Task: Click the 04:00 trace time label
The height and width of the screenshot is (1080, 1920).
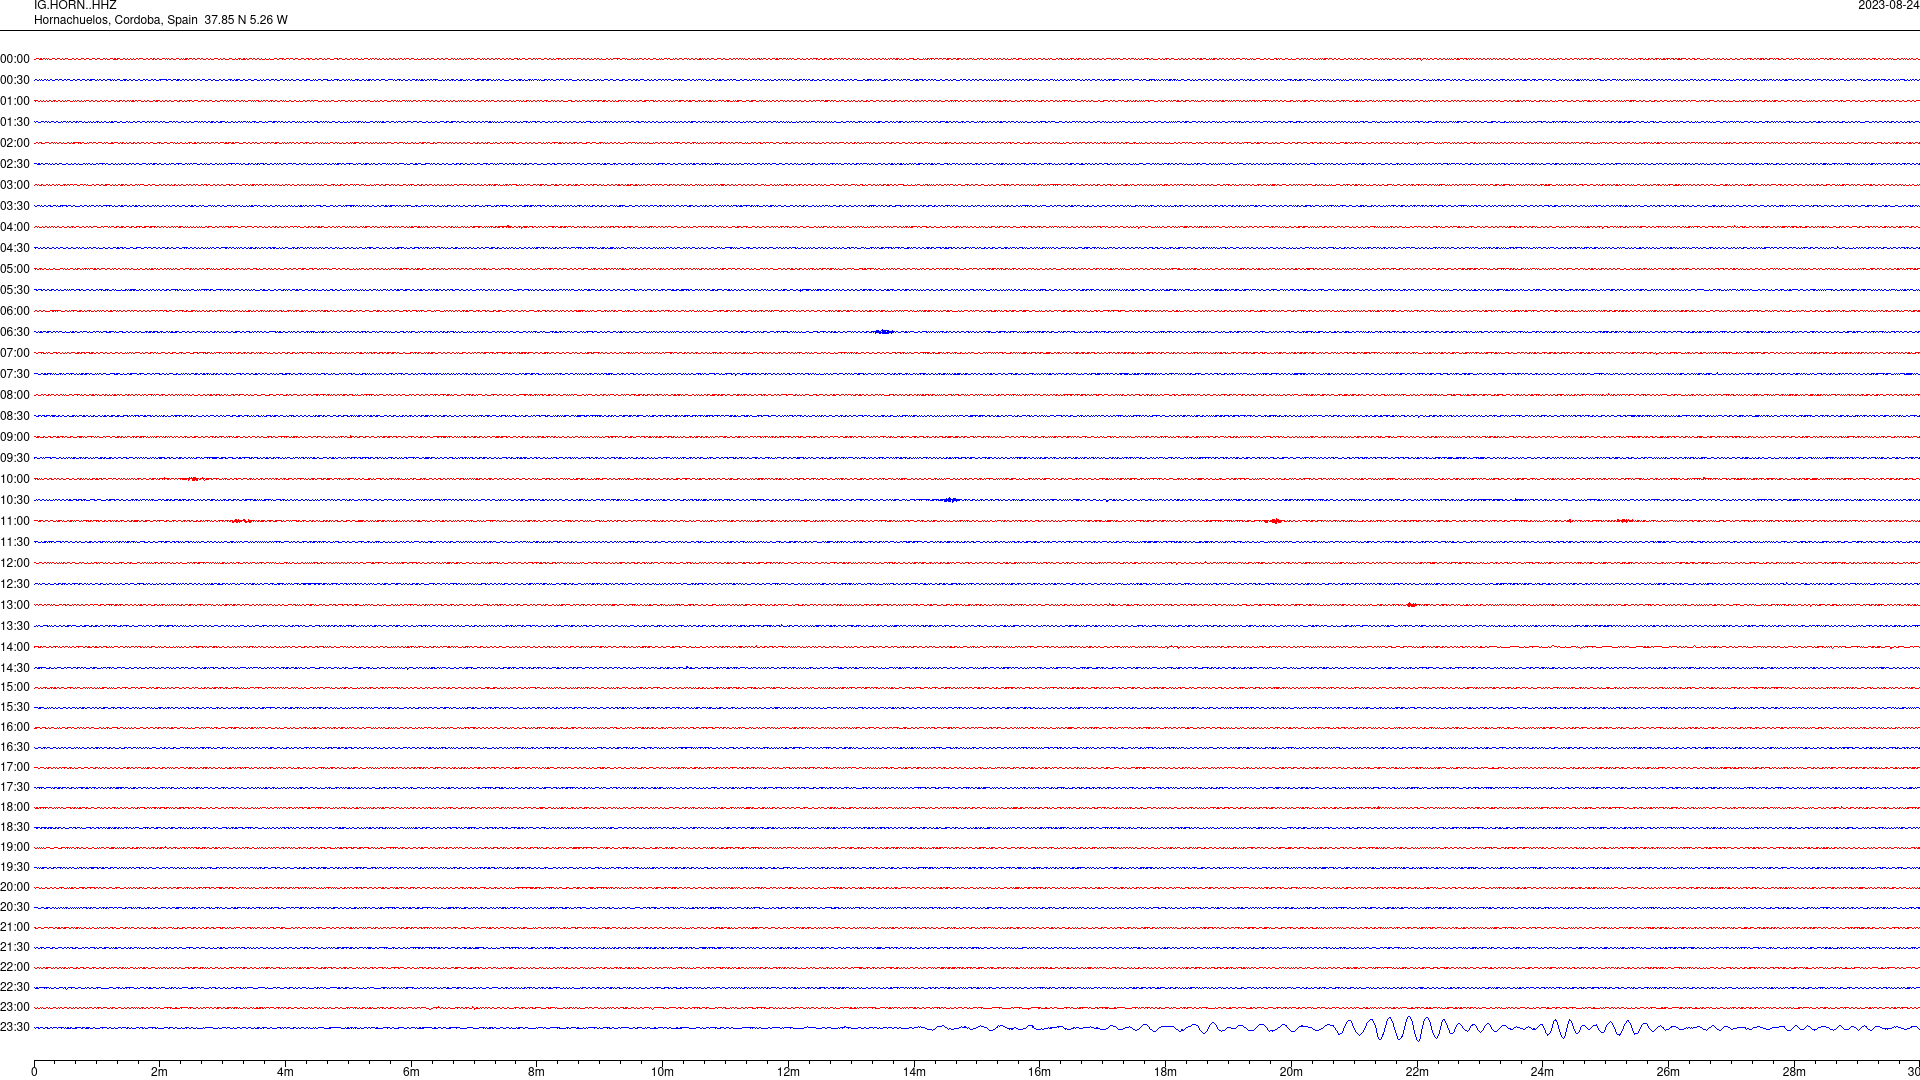Action: click(x=15, y=227)
